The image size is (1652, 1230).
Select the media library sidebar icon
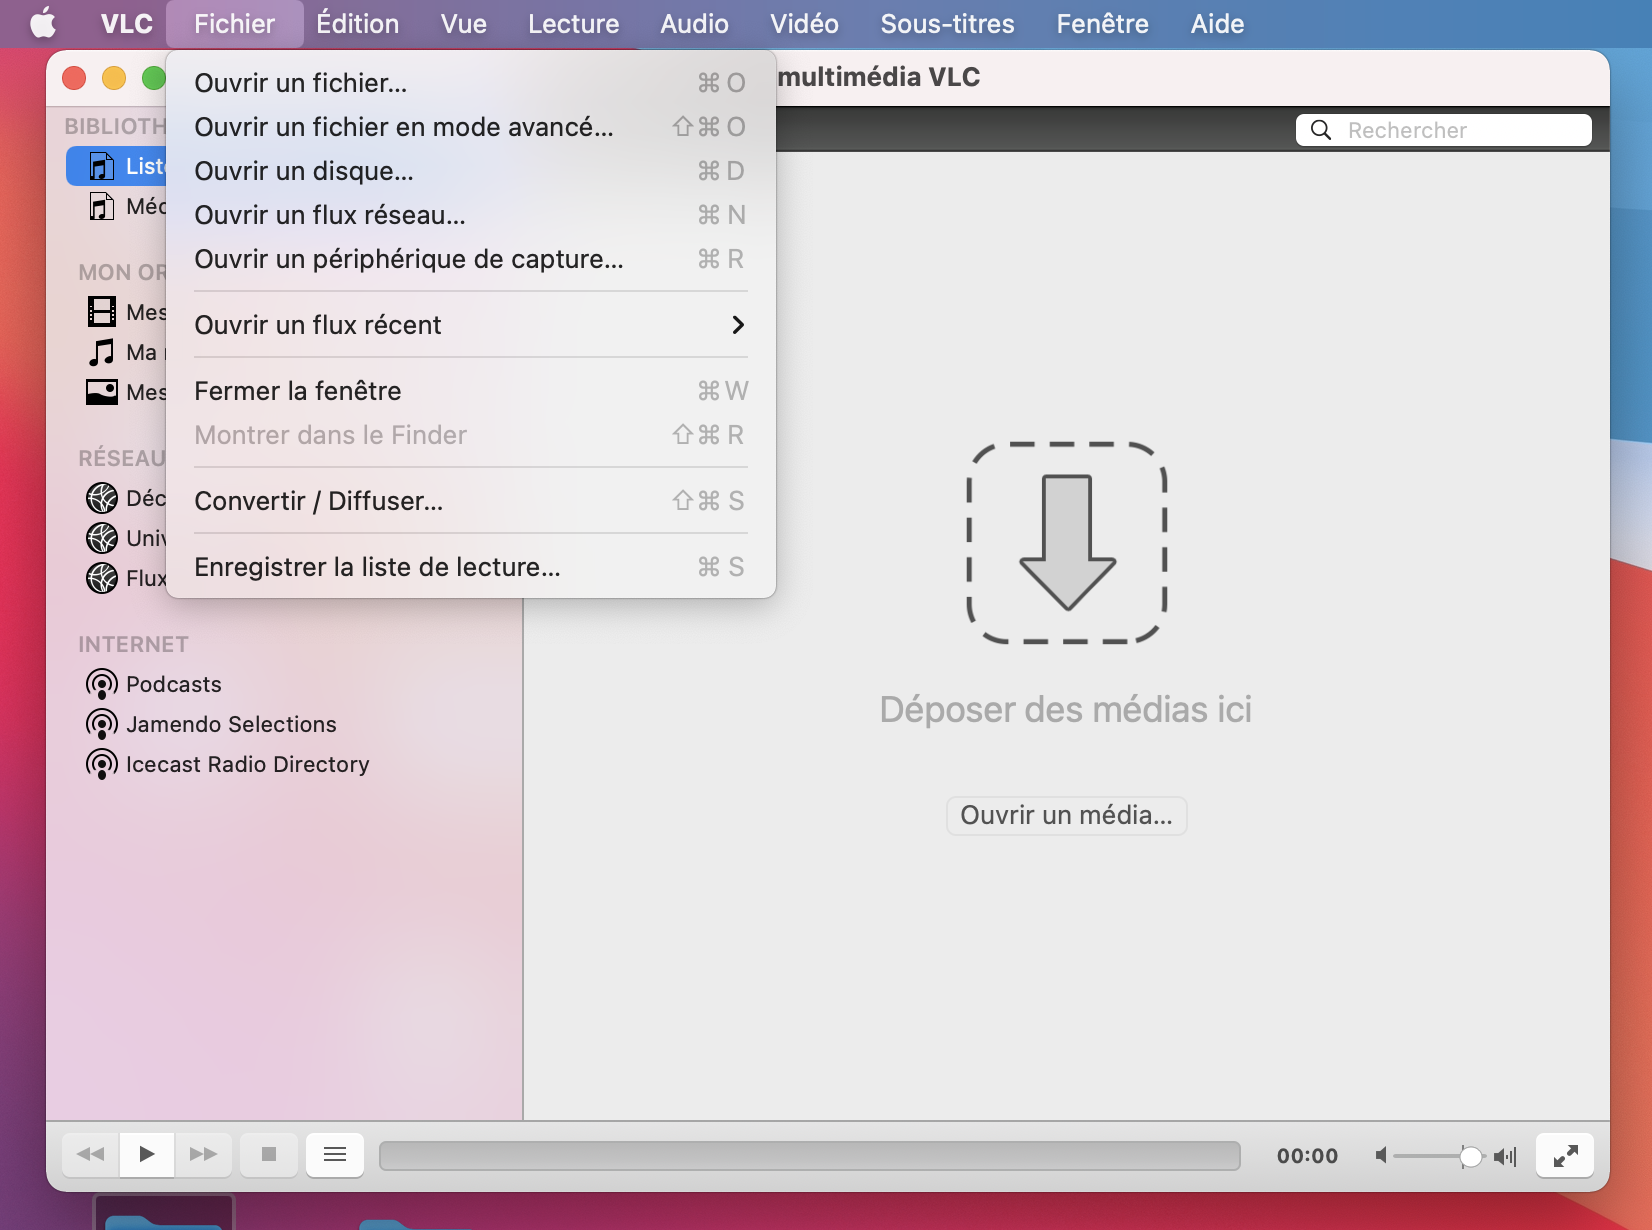tap(101, 206)
